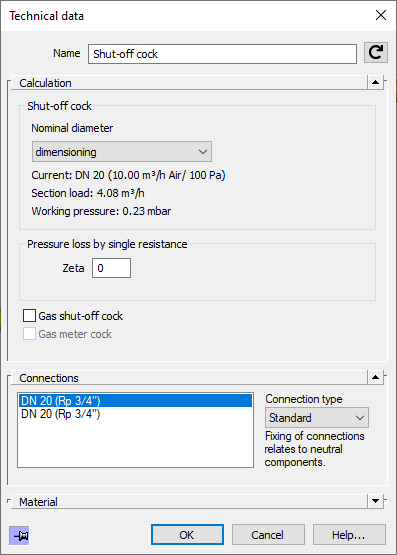Collapse the Connections section arrow

click(x=375, y=378)
